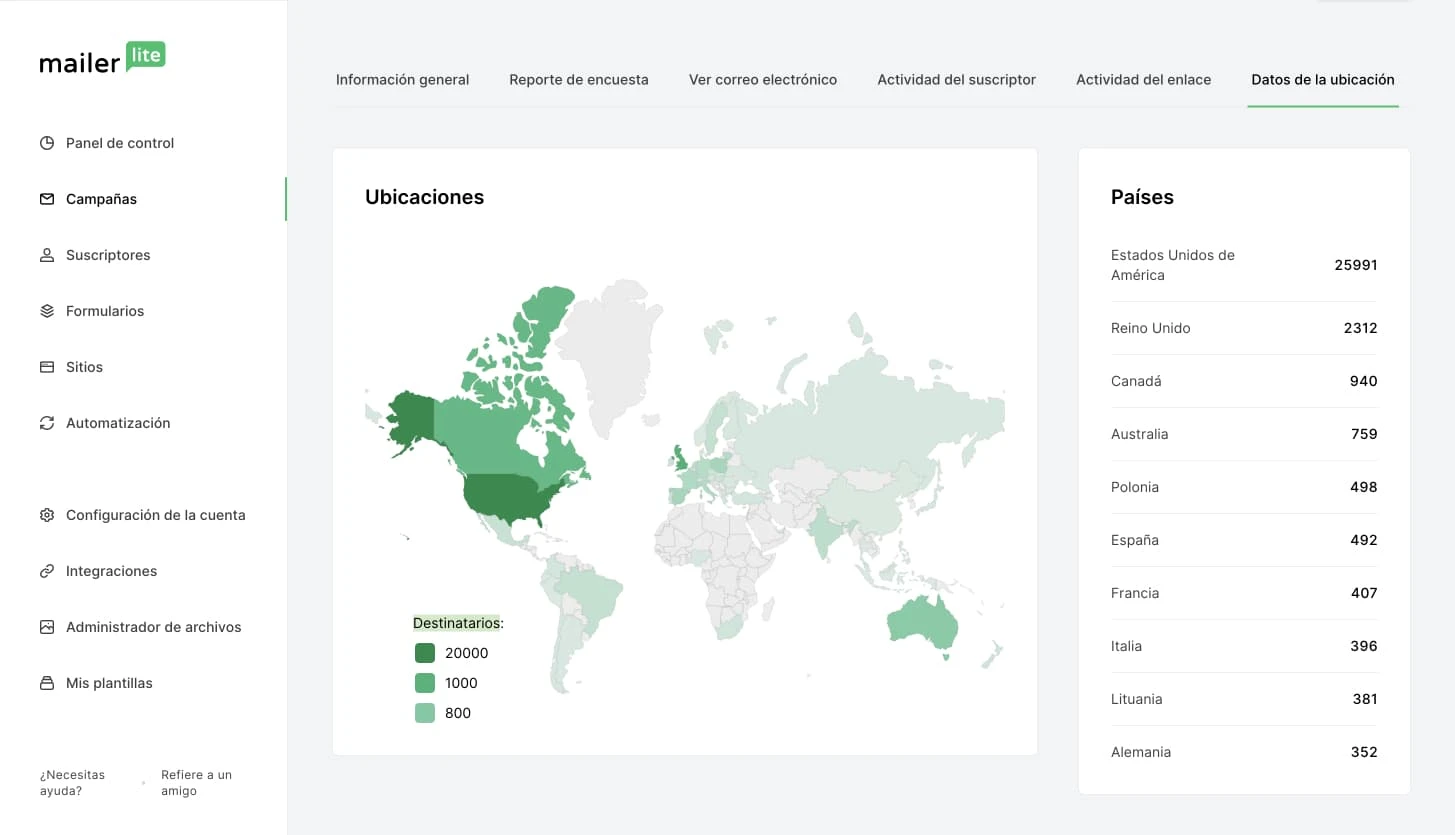1455x835 pixels.
Task: Click the Sitios browser icon
Action: coord(47,367)
